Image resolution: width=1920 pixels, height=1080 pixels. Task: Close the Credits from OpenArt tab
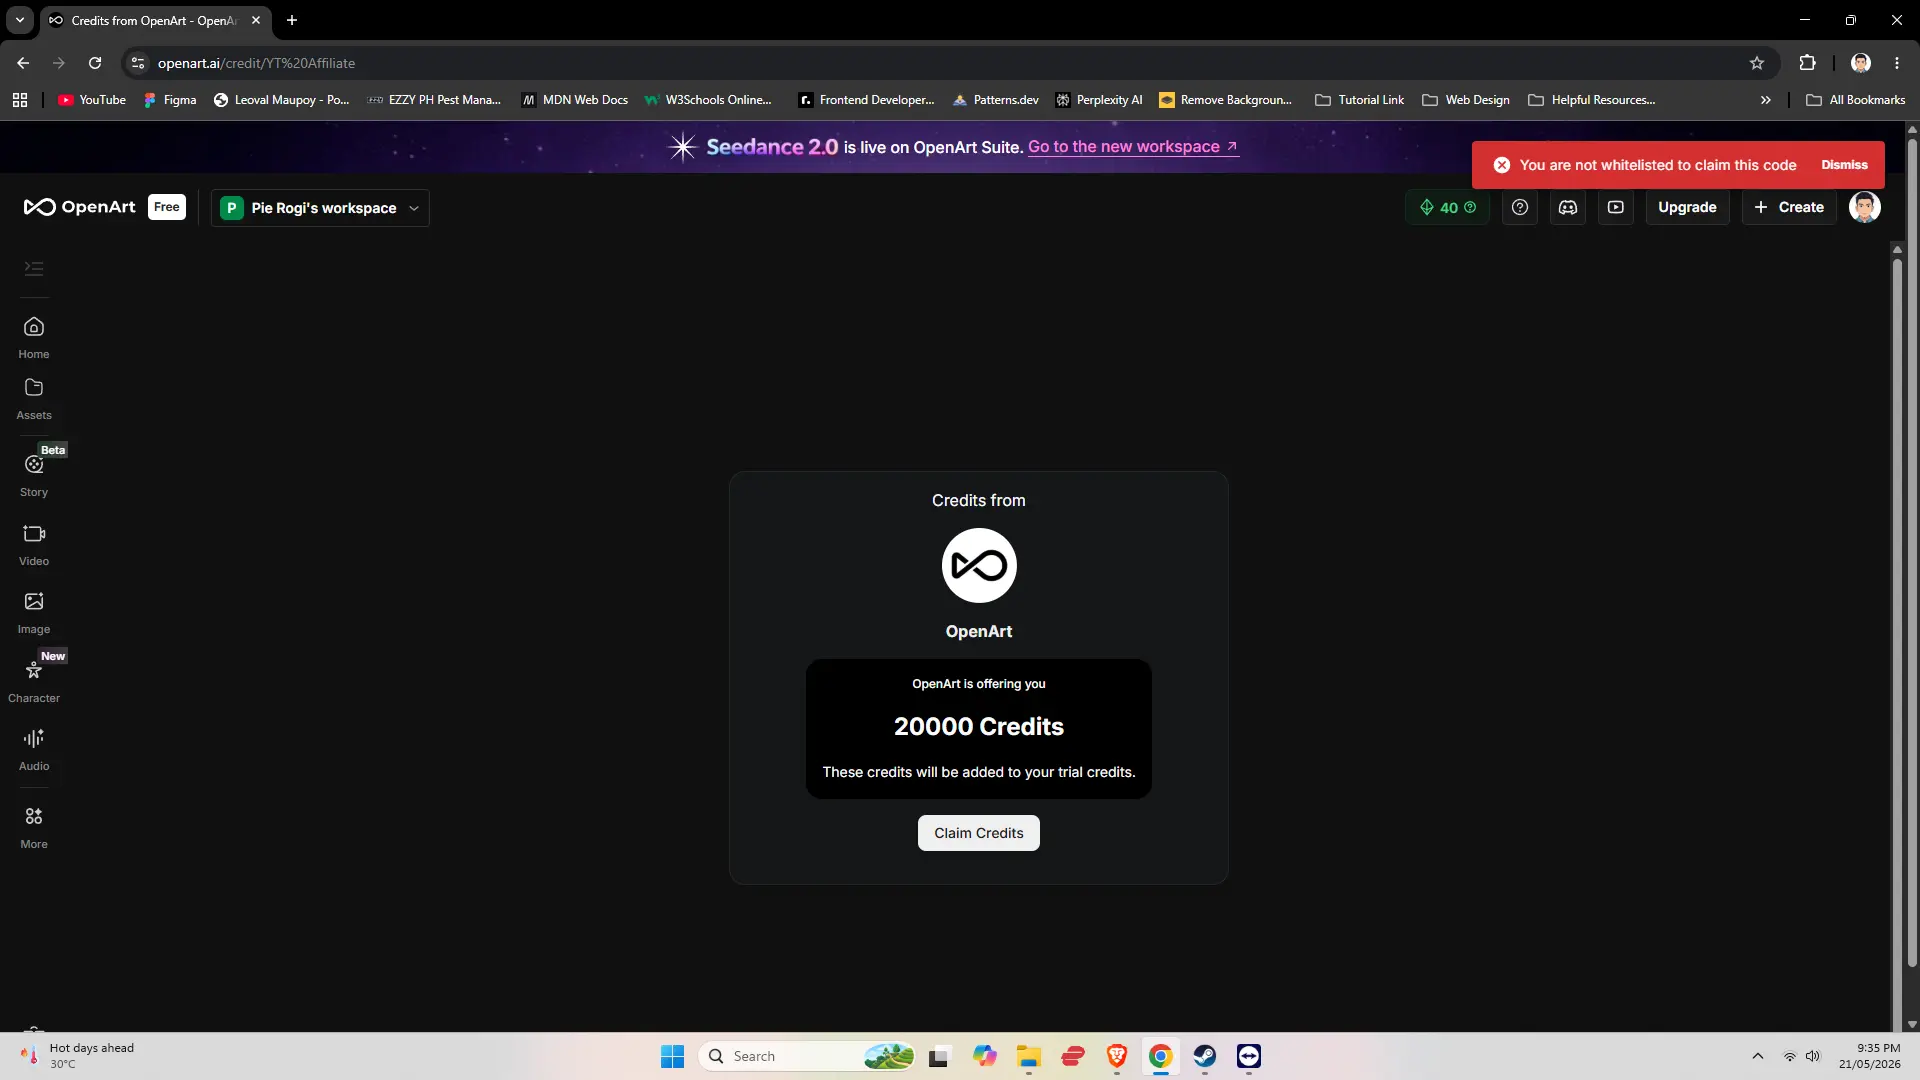point(256,20)
